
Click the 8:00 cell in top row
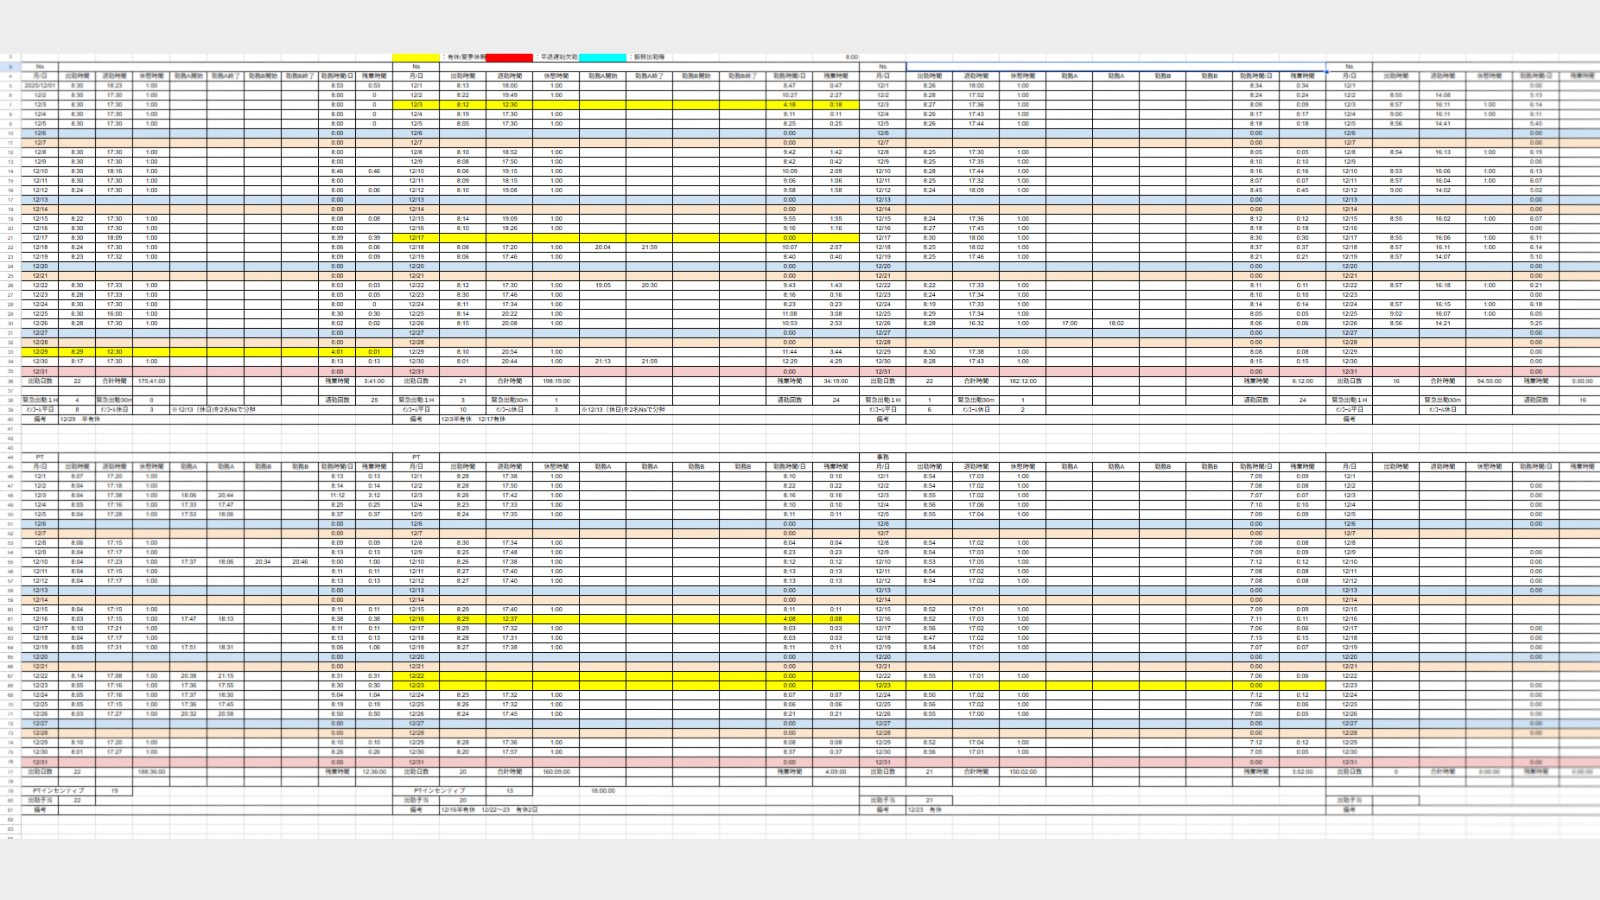[x=851, y=57]
